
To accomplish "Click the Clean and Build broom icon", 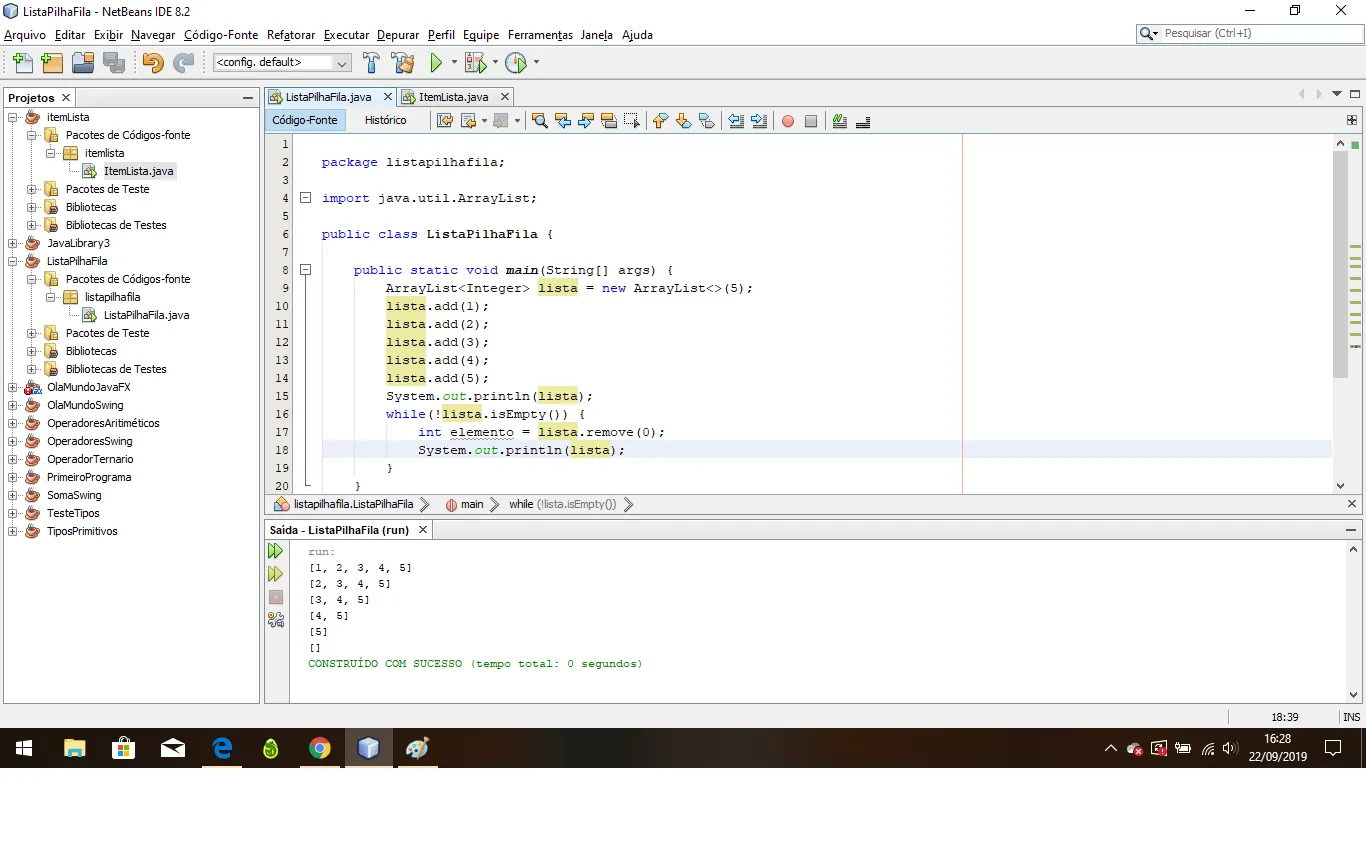I will click(x=403, y=63).
